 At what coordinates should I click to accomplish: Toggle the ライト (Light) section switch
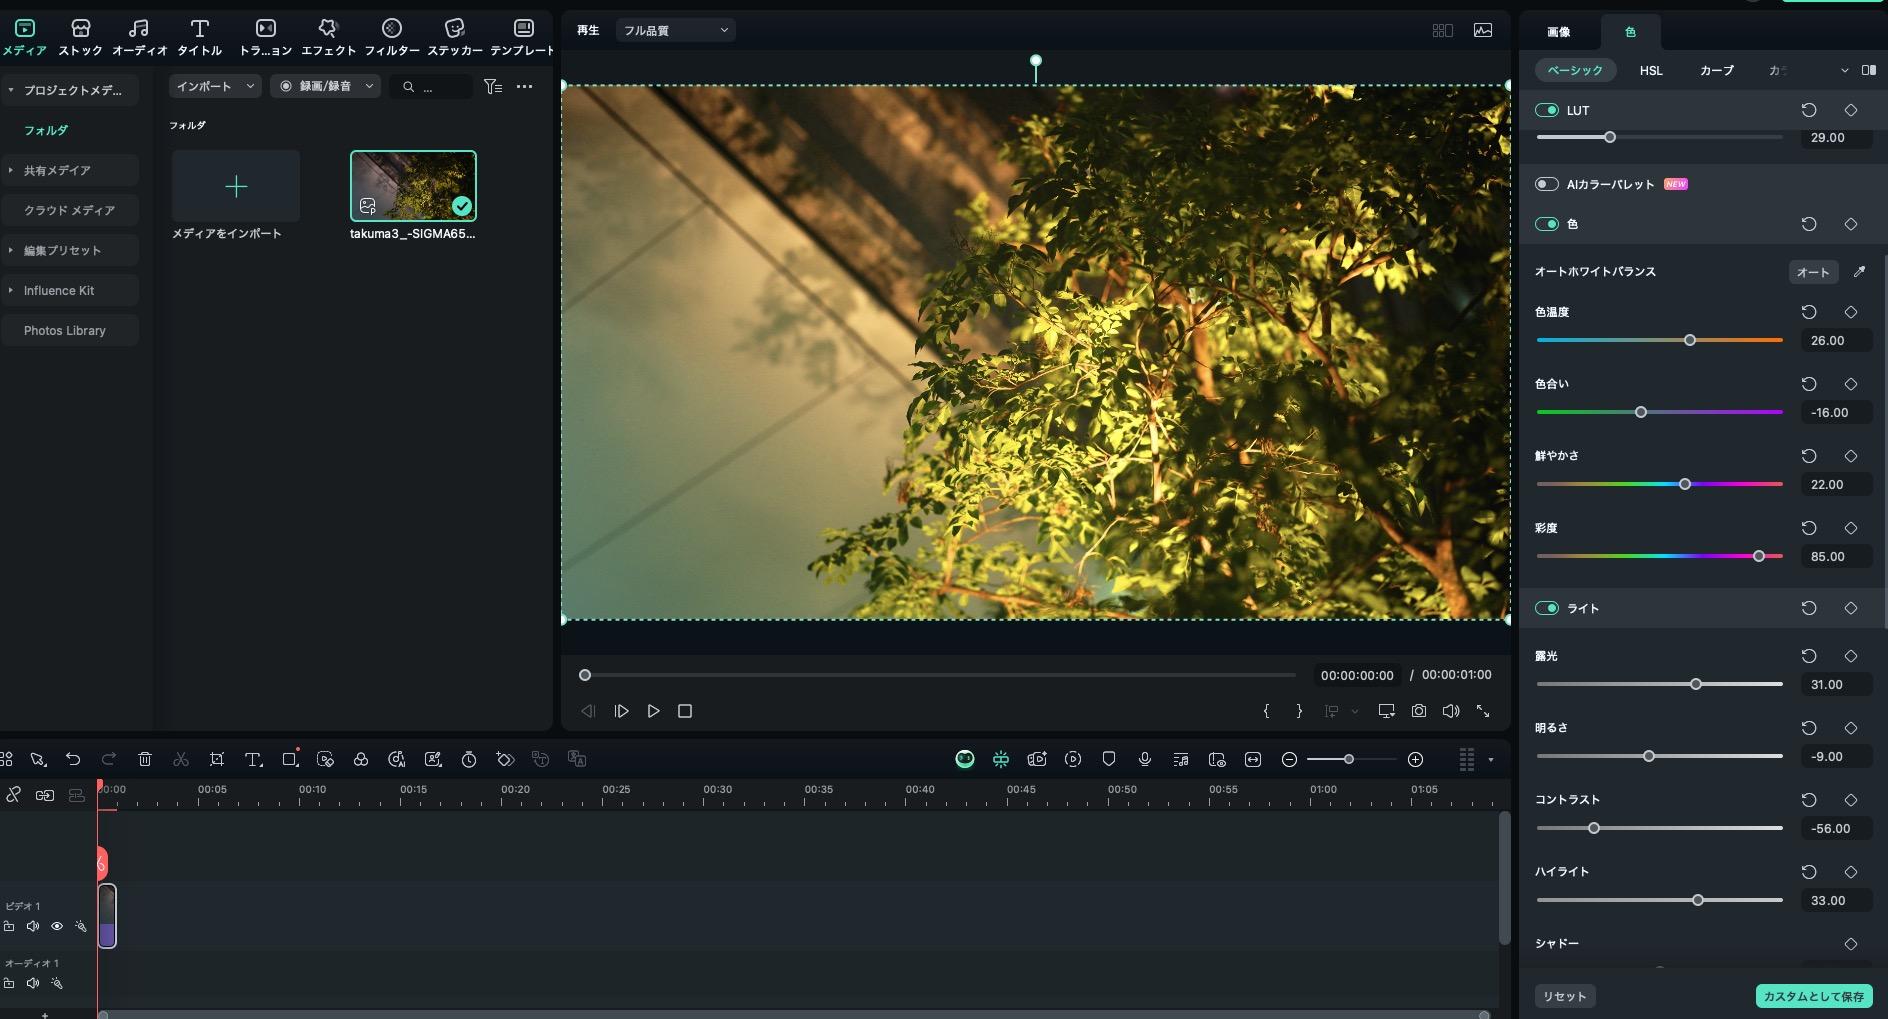point(1547,608)
